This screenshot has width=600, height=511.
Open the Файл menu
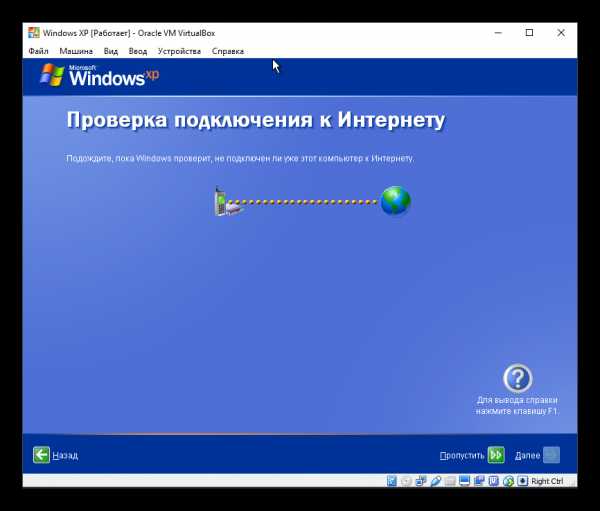[x=38, y=51]
